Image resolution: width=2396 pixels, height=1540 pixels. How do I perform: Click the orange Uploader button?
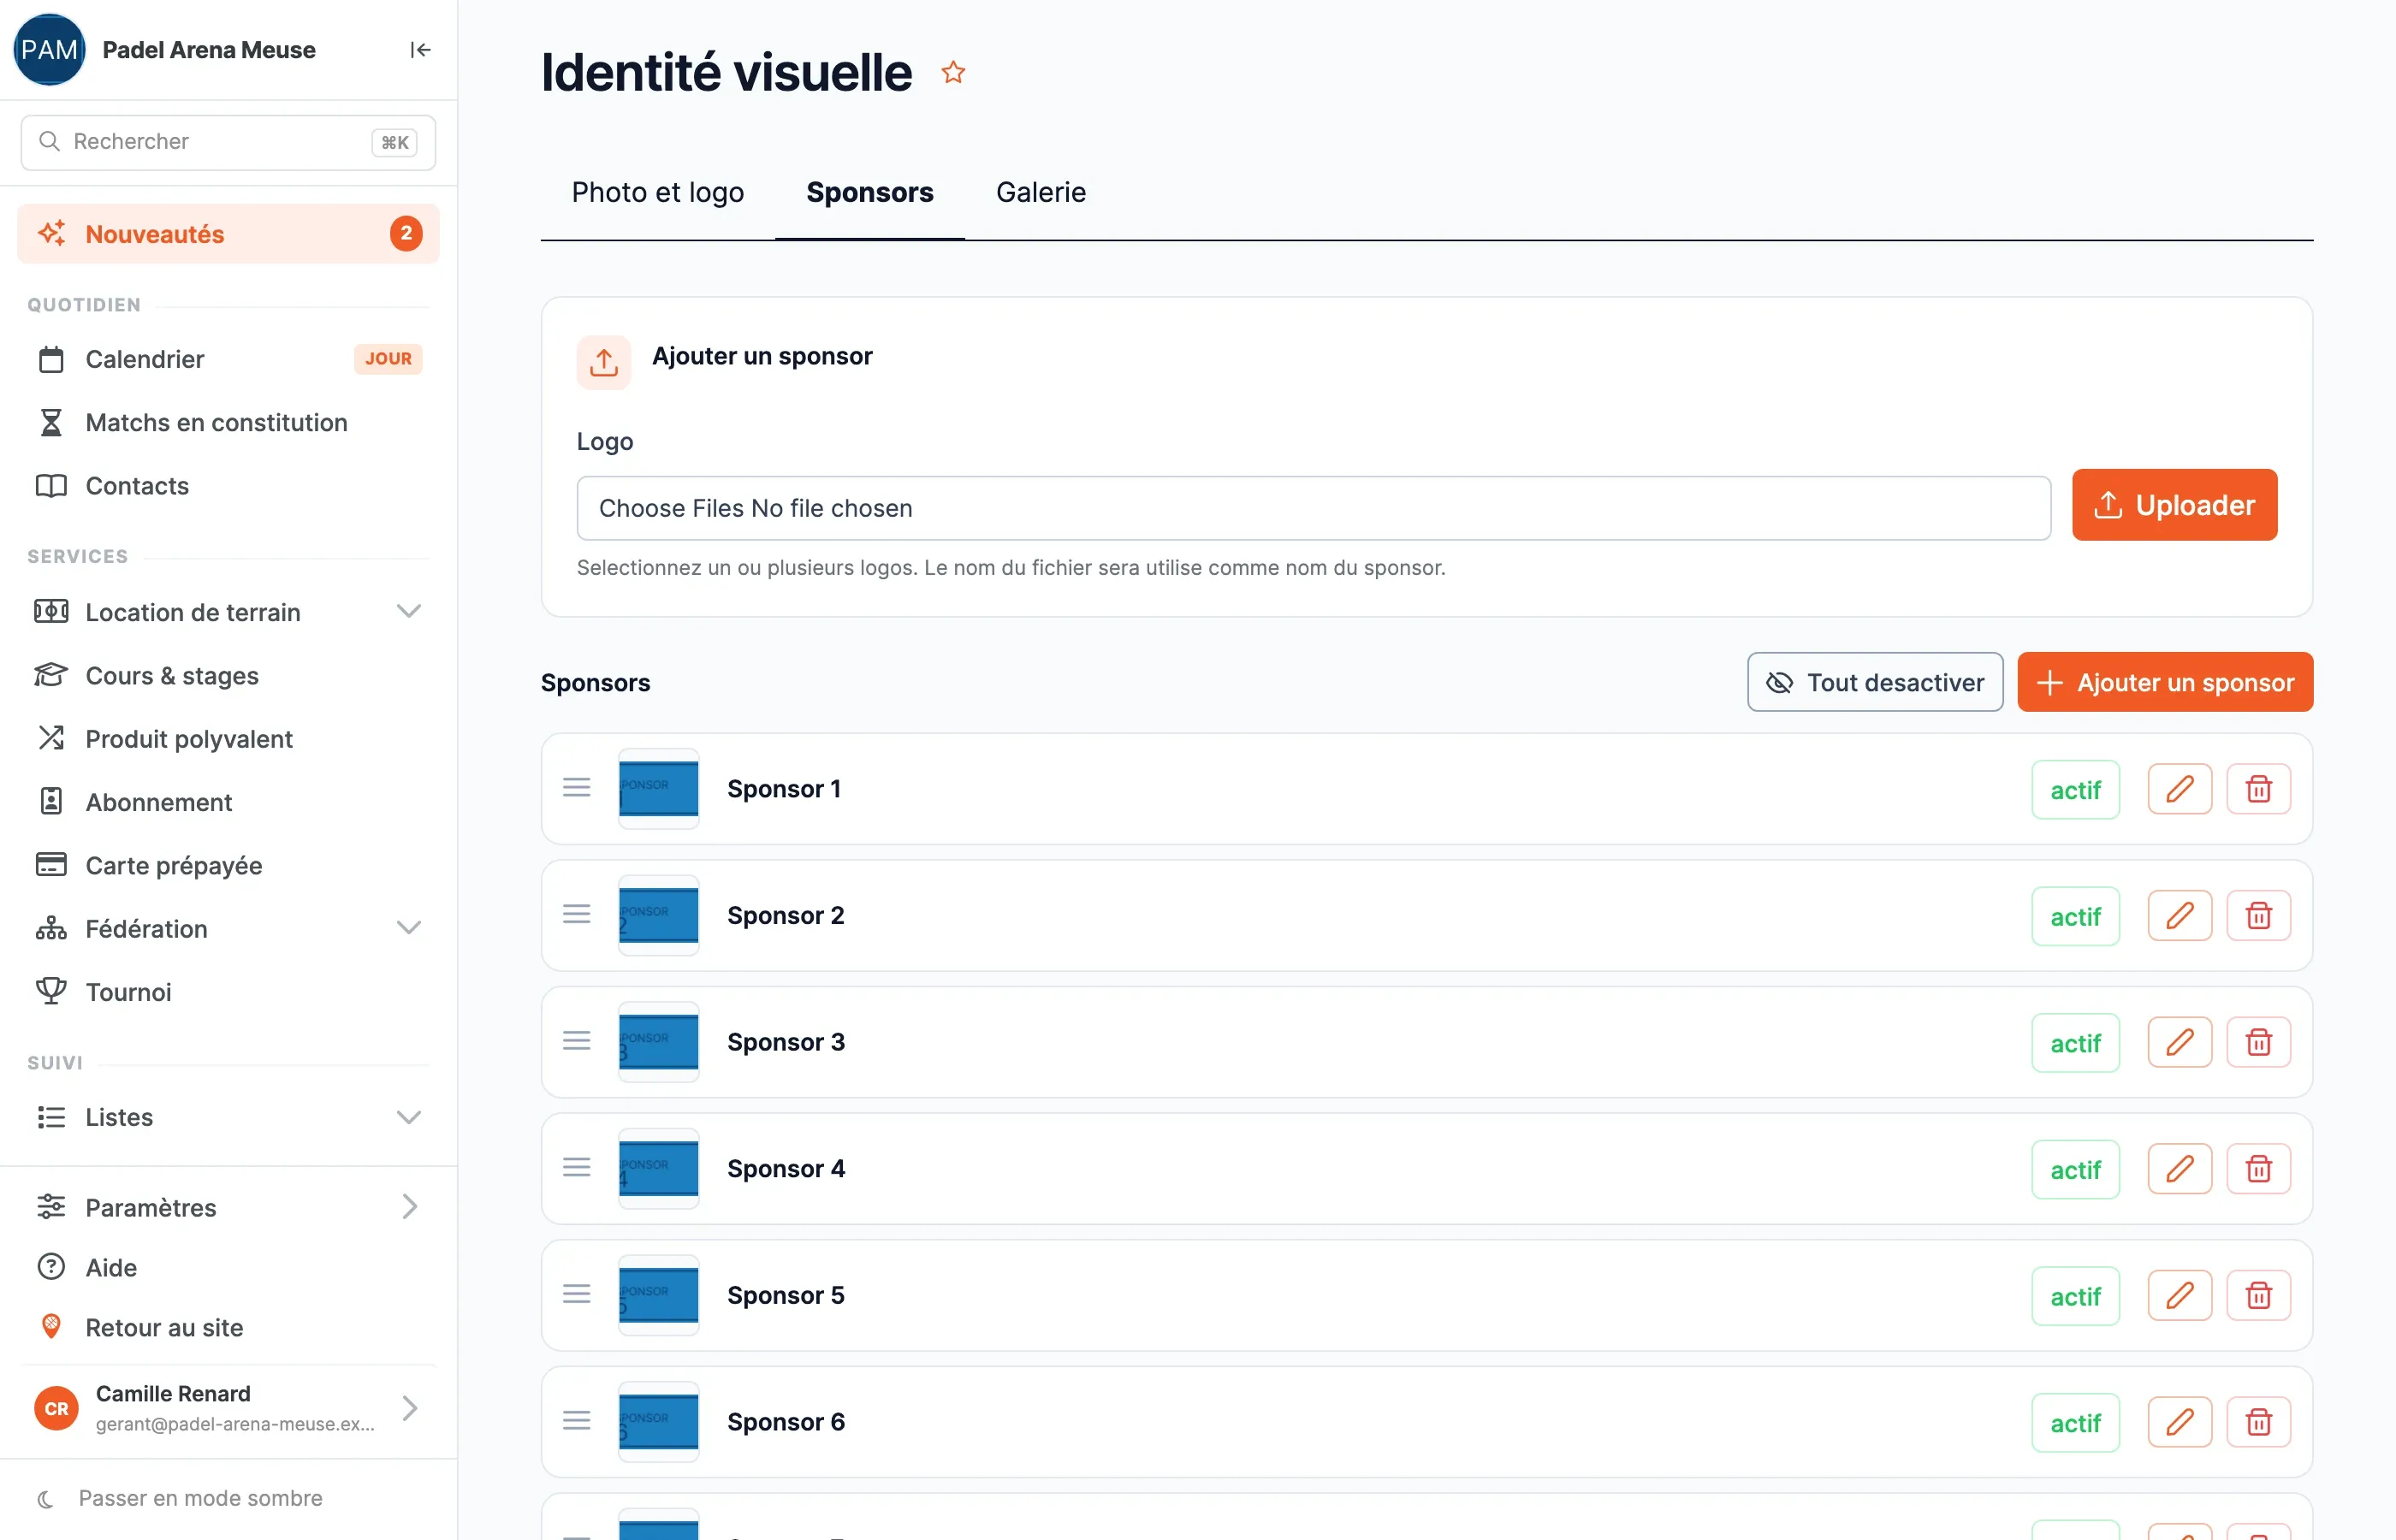[x=2174, y=505]
